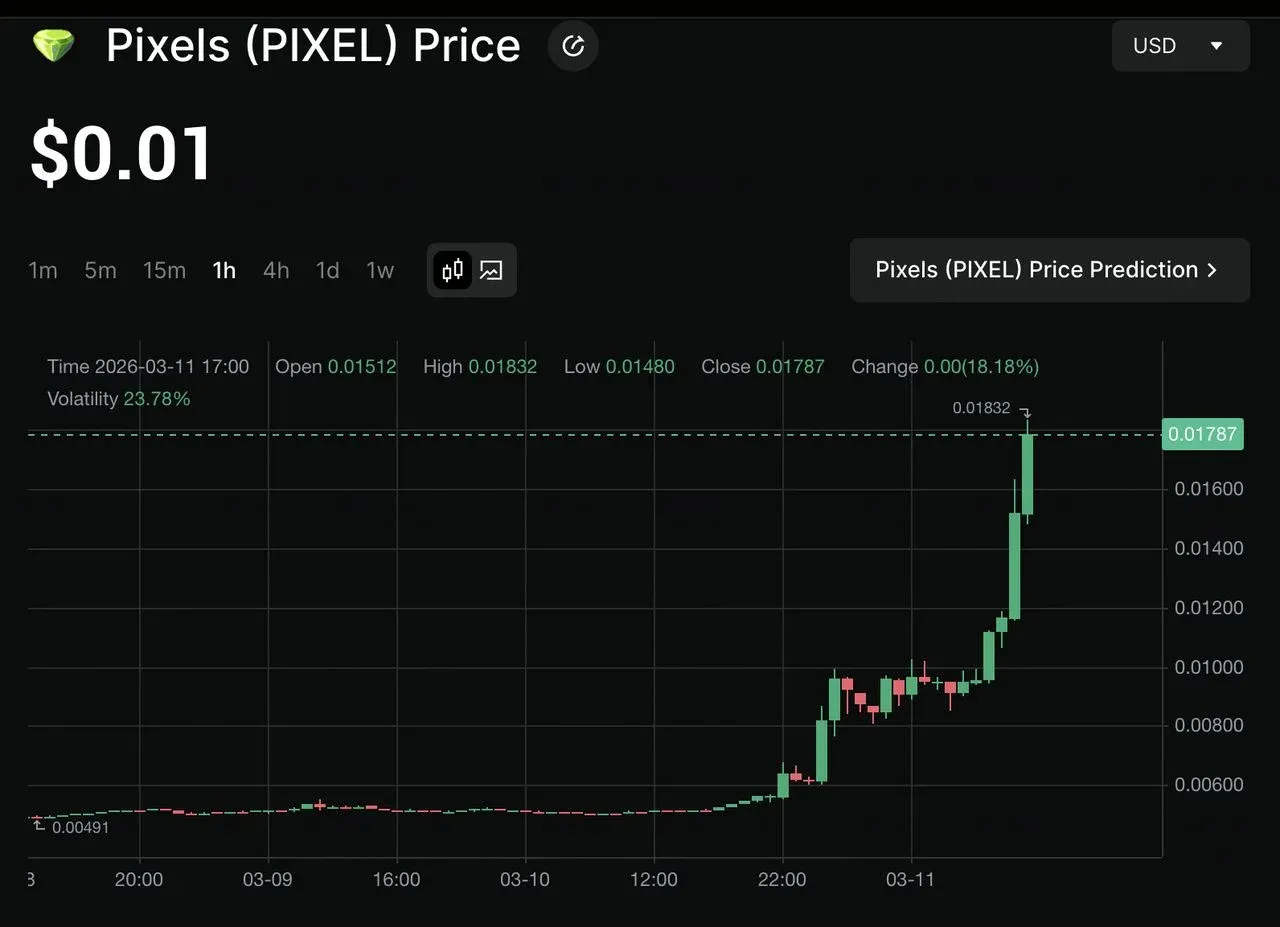Refresh the PIXEL price data
Viewport: 1280px width, 927px height.
tap(572, 45)
